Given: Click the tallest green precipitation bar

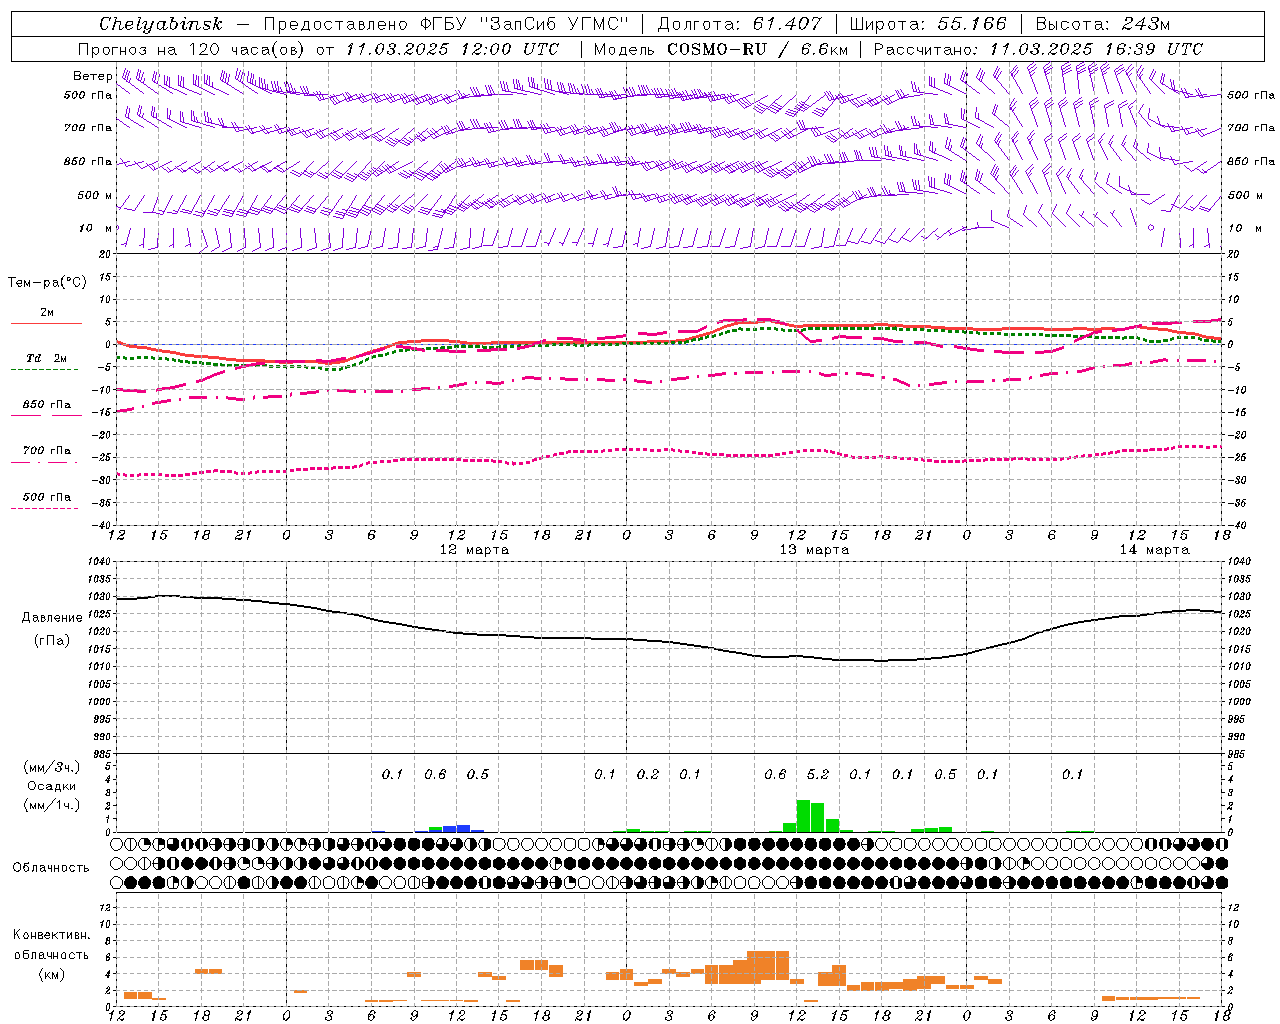Looking at the screenshot, I should point(803,816).
